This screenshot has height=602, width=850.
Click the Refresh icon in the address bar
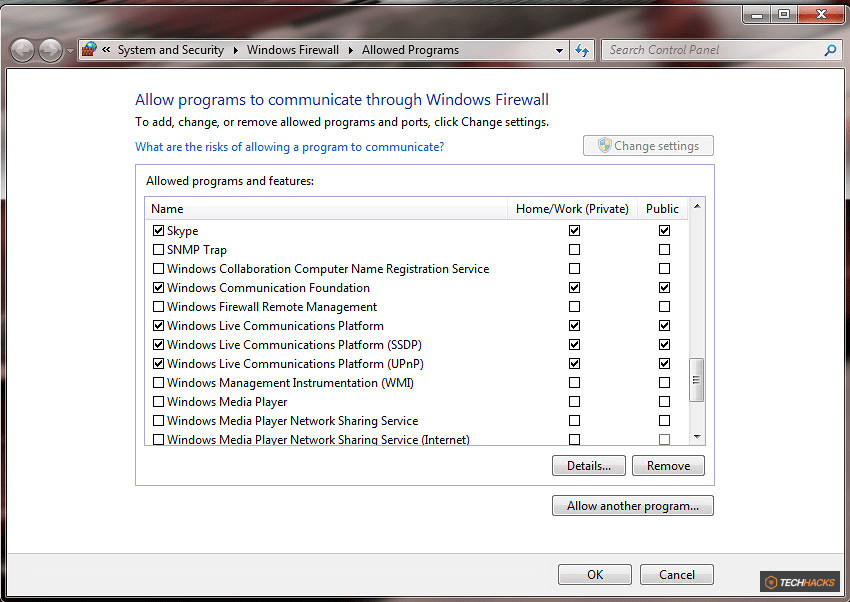[582, 50]
